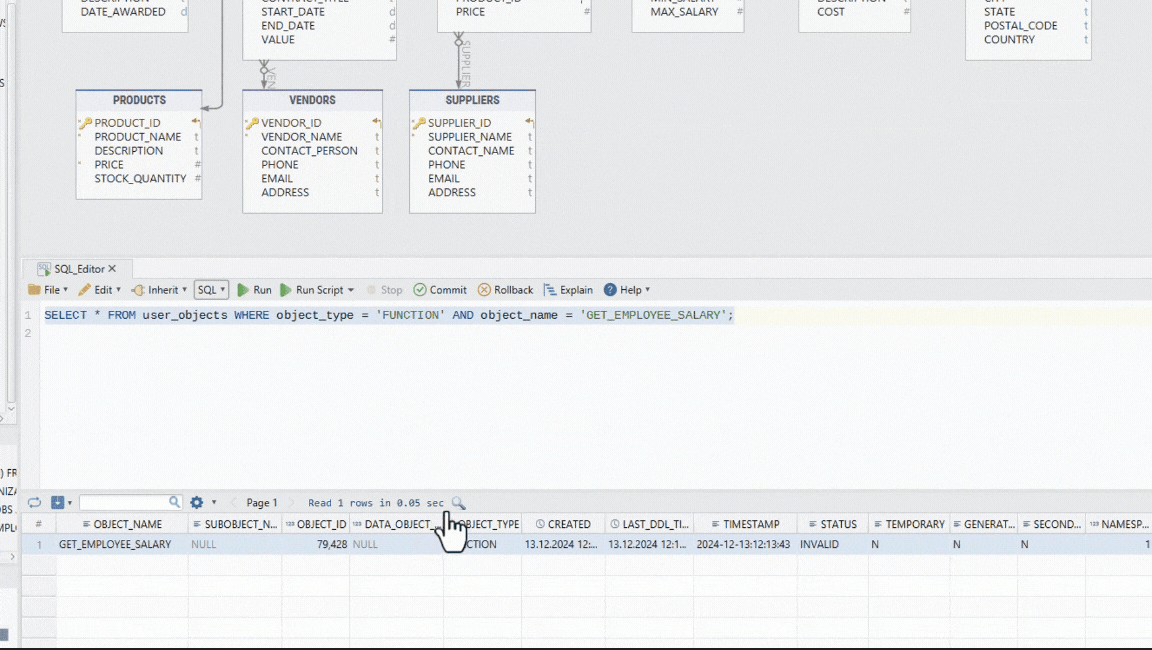The width and height of the screenshot is (1152, 650).
Task: Click the disabled Stop button
Action: (x=384, y=290)
